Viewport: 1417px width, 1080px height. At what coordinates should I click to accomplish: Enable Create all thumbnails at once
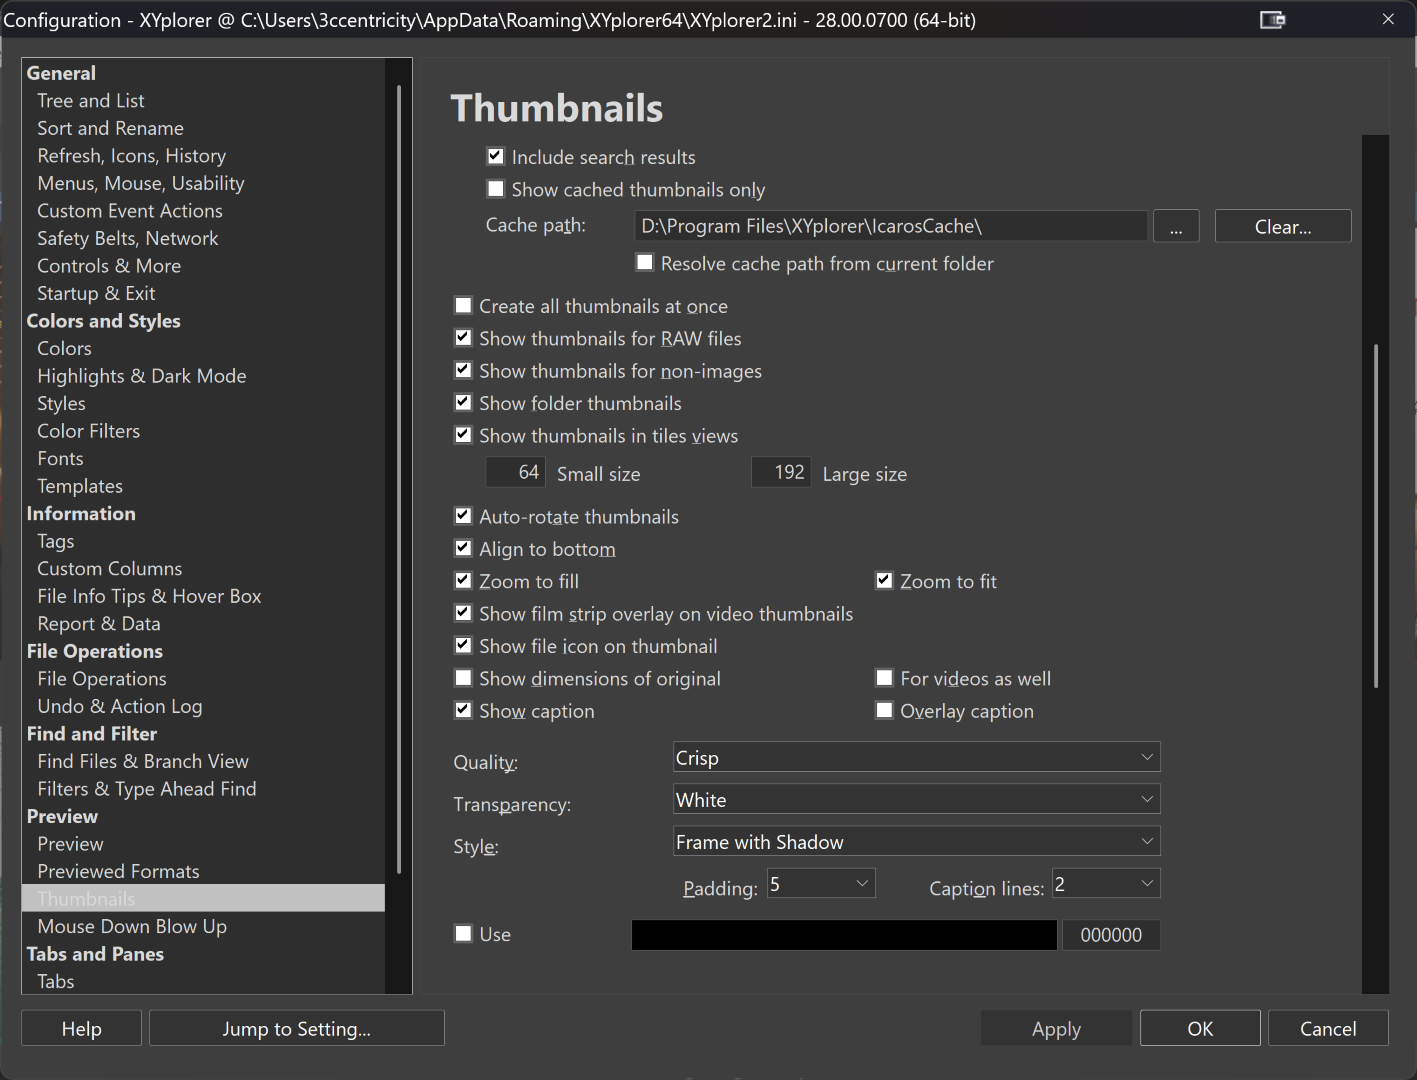click(x=464, y=306)
